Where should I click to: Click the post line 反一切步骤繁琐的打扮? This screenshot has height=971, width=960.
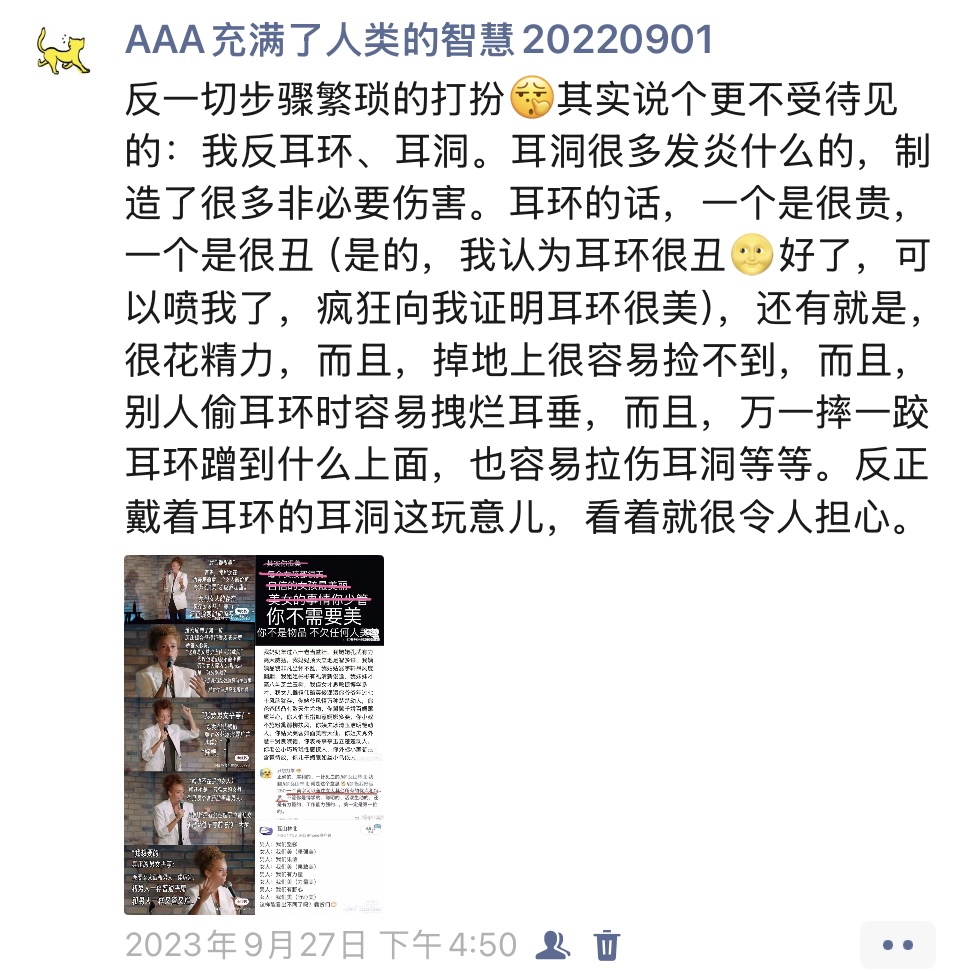tap(315, 99)
